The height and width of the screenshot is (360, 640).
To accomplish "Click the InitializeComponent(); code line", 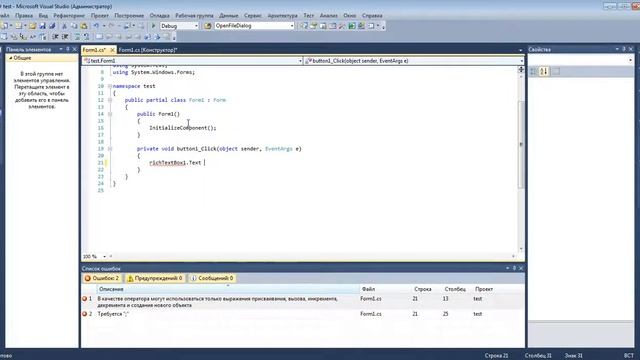I will click(x=182, y=128).
